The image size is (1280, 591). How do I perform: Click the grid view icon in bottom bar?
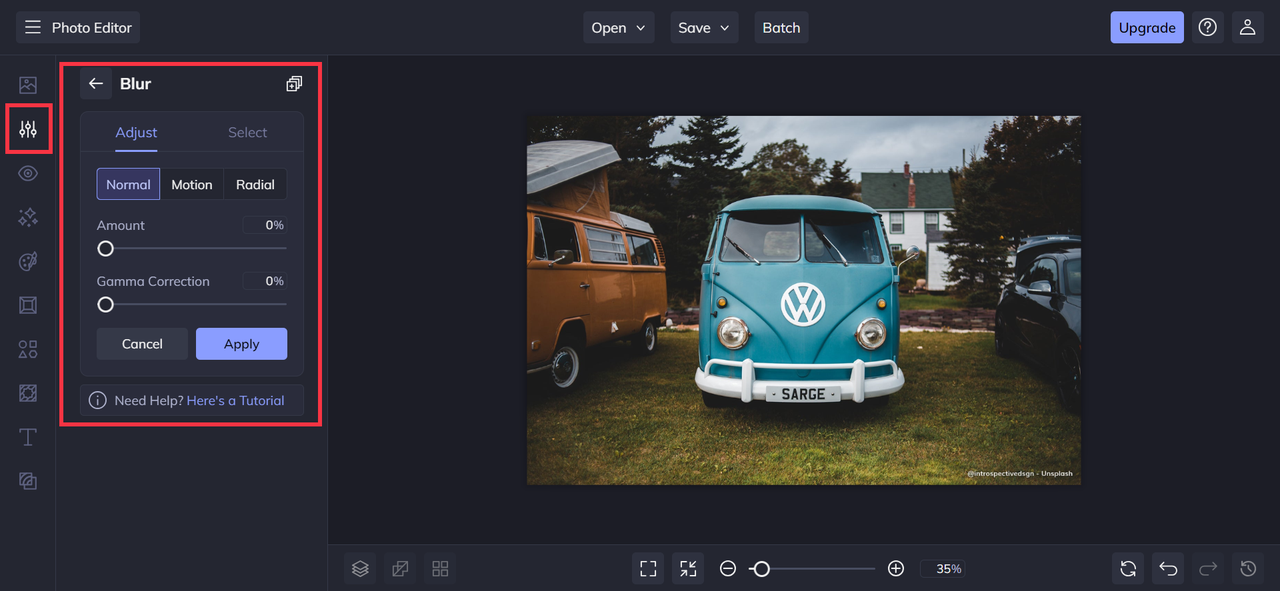point(440,569)
